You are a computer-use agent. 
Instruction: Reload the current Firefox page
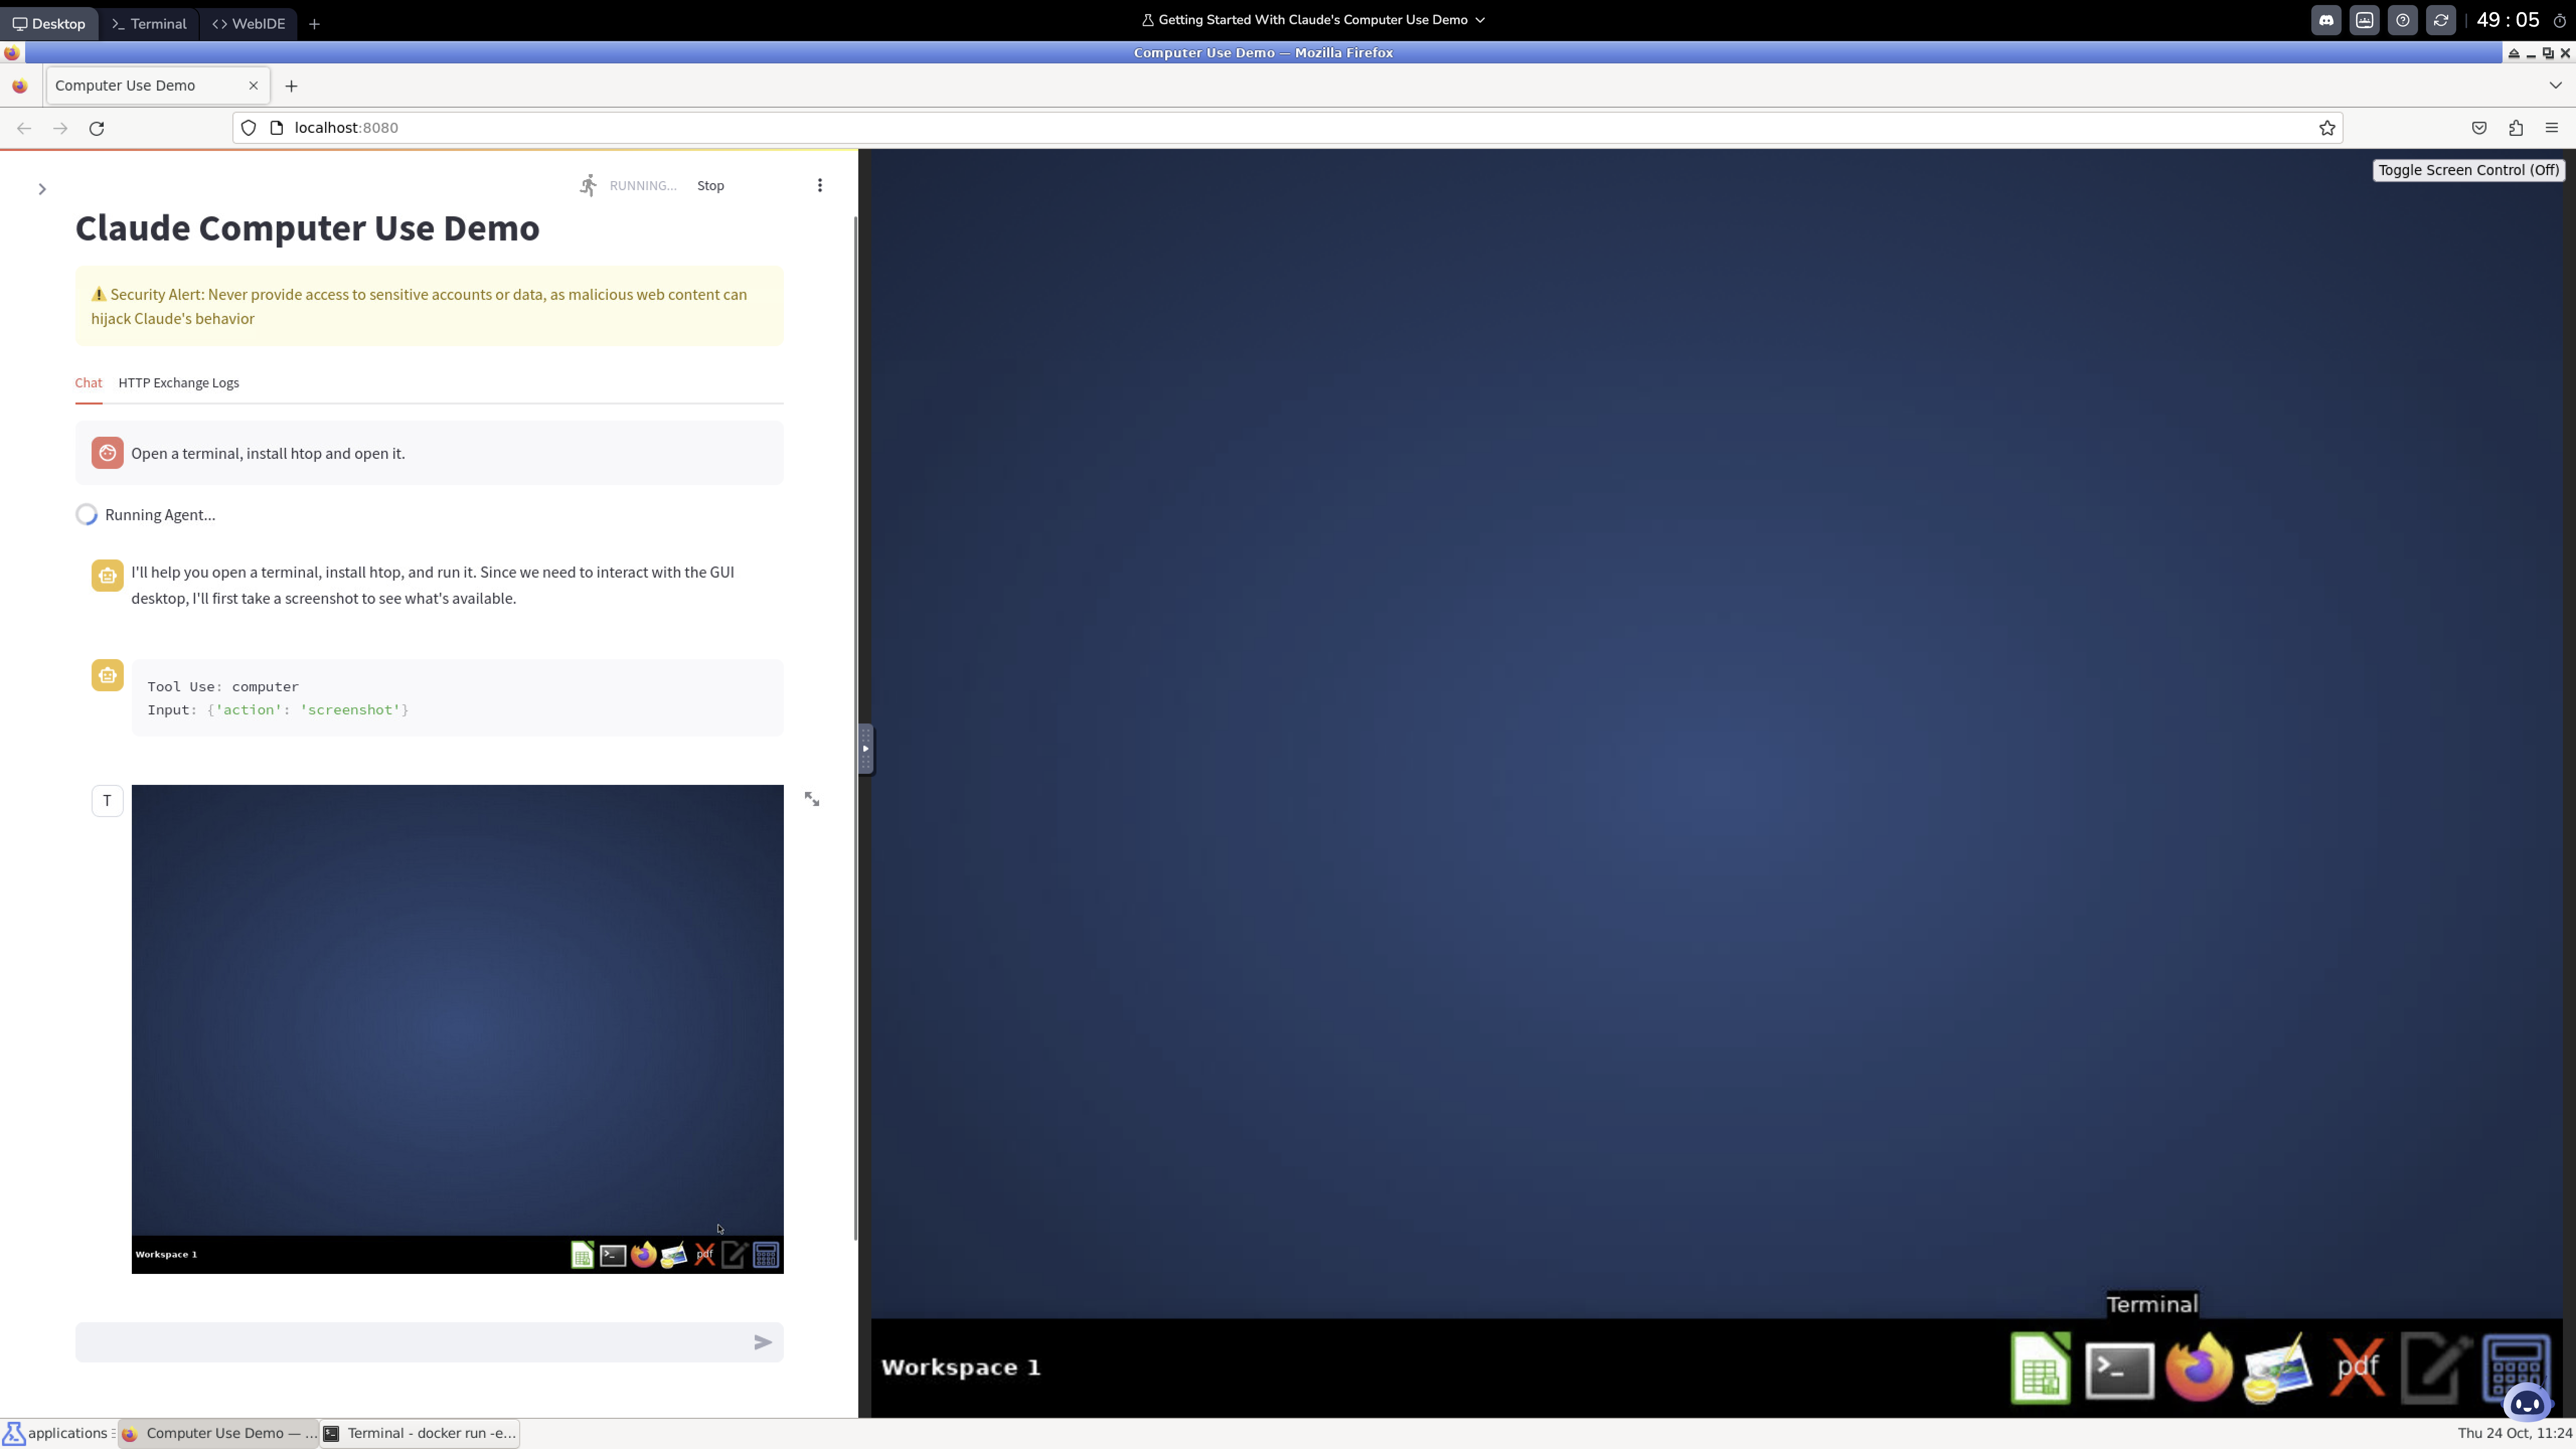point(97,128)
